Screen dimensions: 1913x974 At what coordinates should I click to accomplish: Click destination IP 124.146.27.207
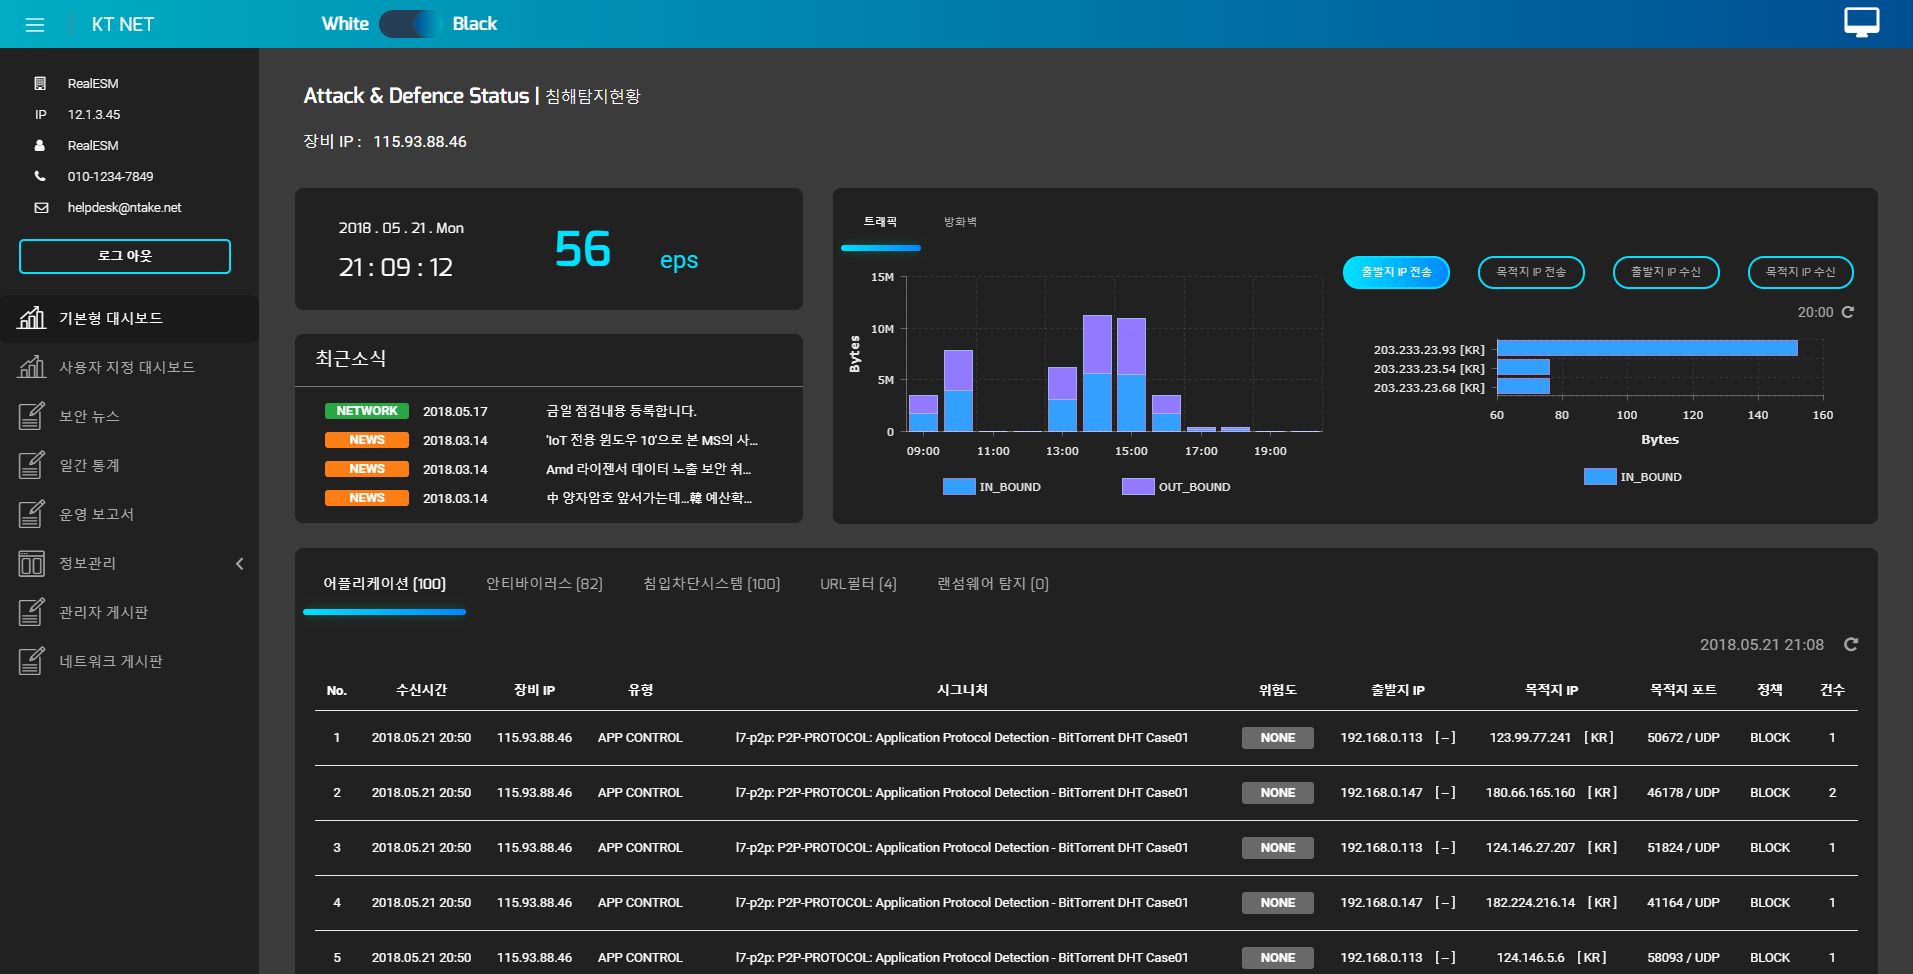click(x=1530, y=848)
